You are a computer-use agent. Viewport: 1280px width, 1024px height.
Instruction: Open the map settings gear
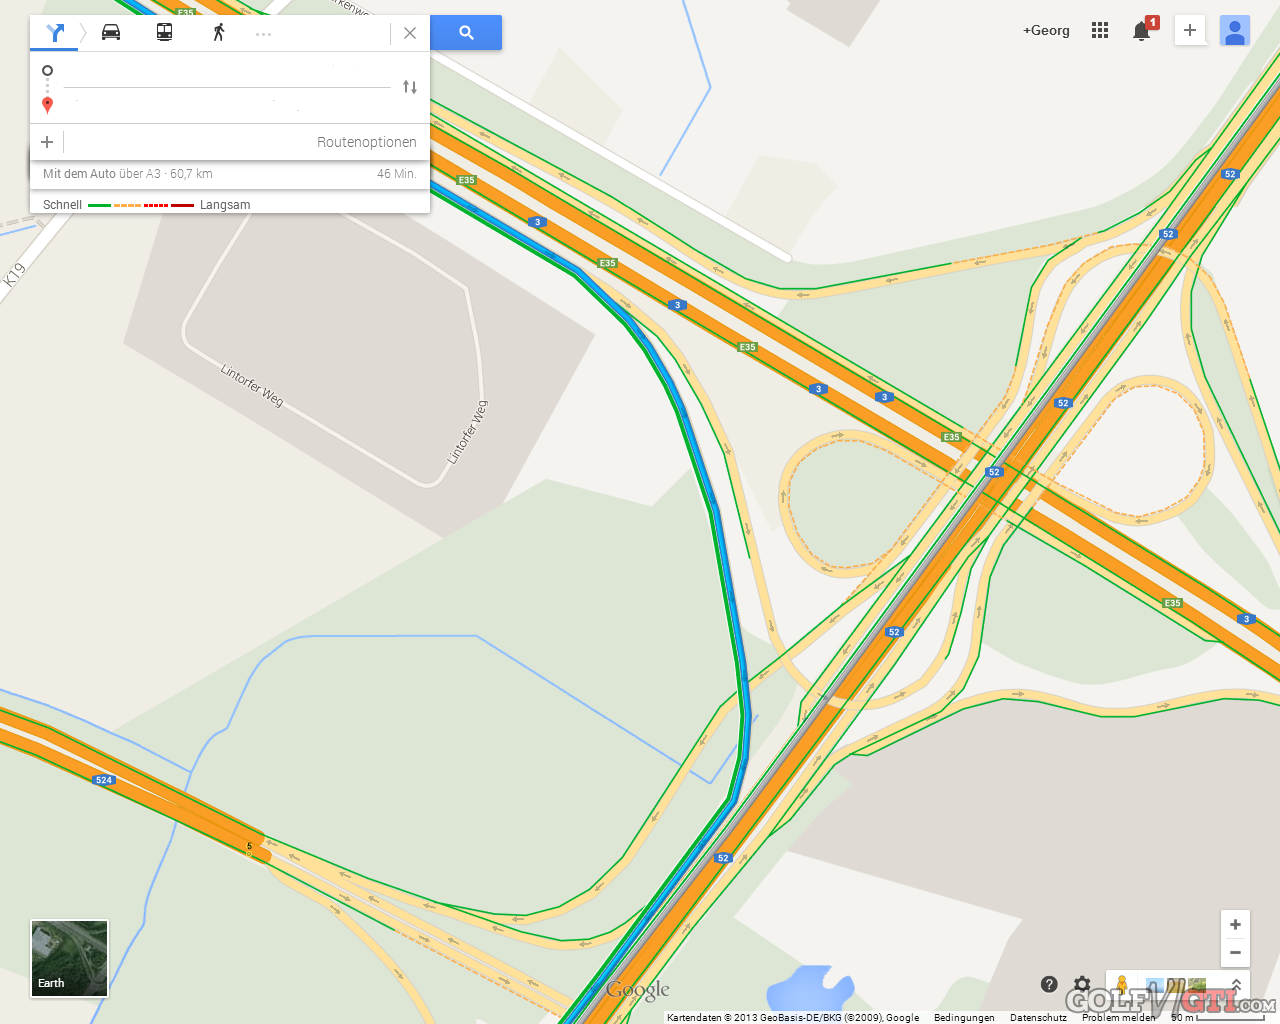[x=1082, y=985]
